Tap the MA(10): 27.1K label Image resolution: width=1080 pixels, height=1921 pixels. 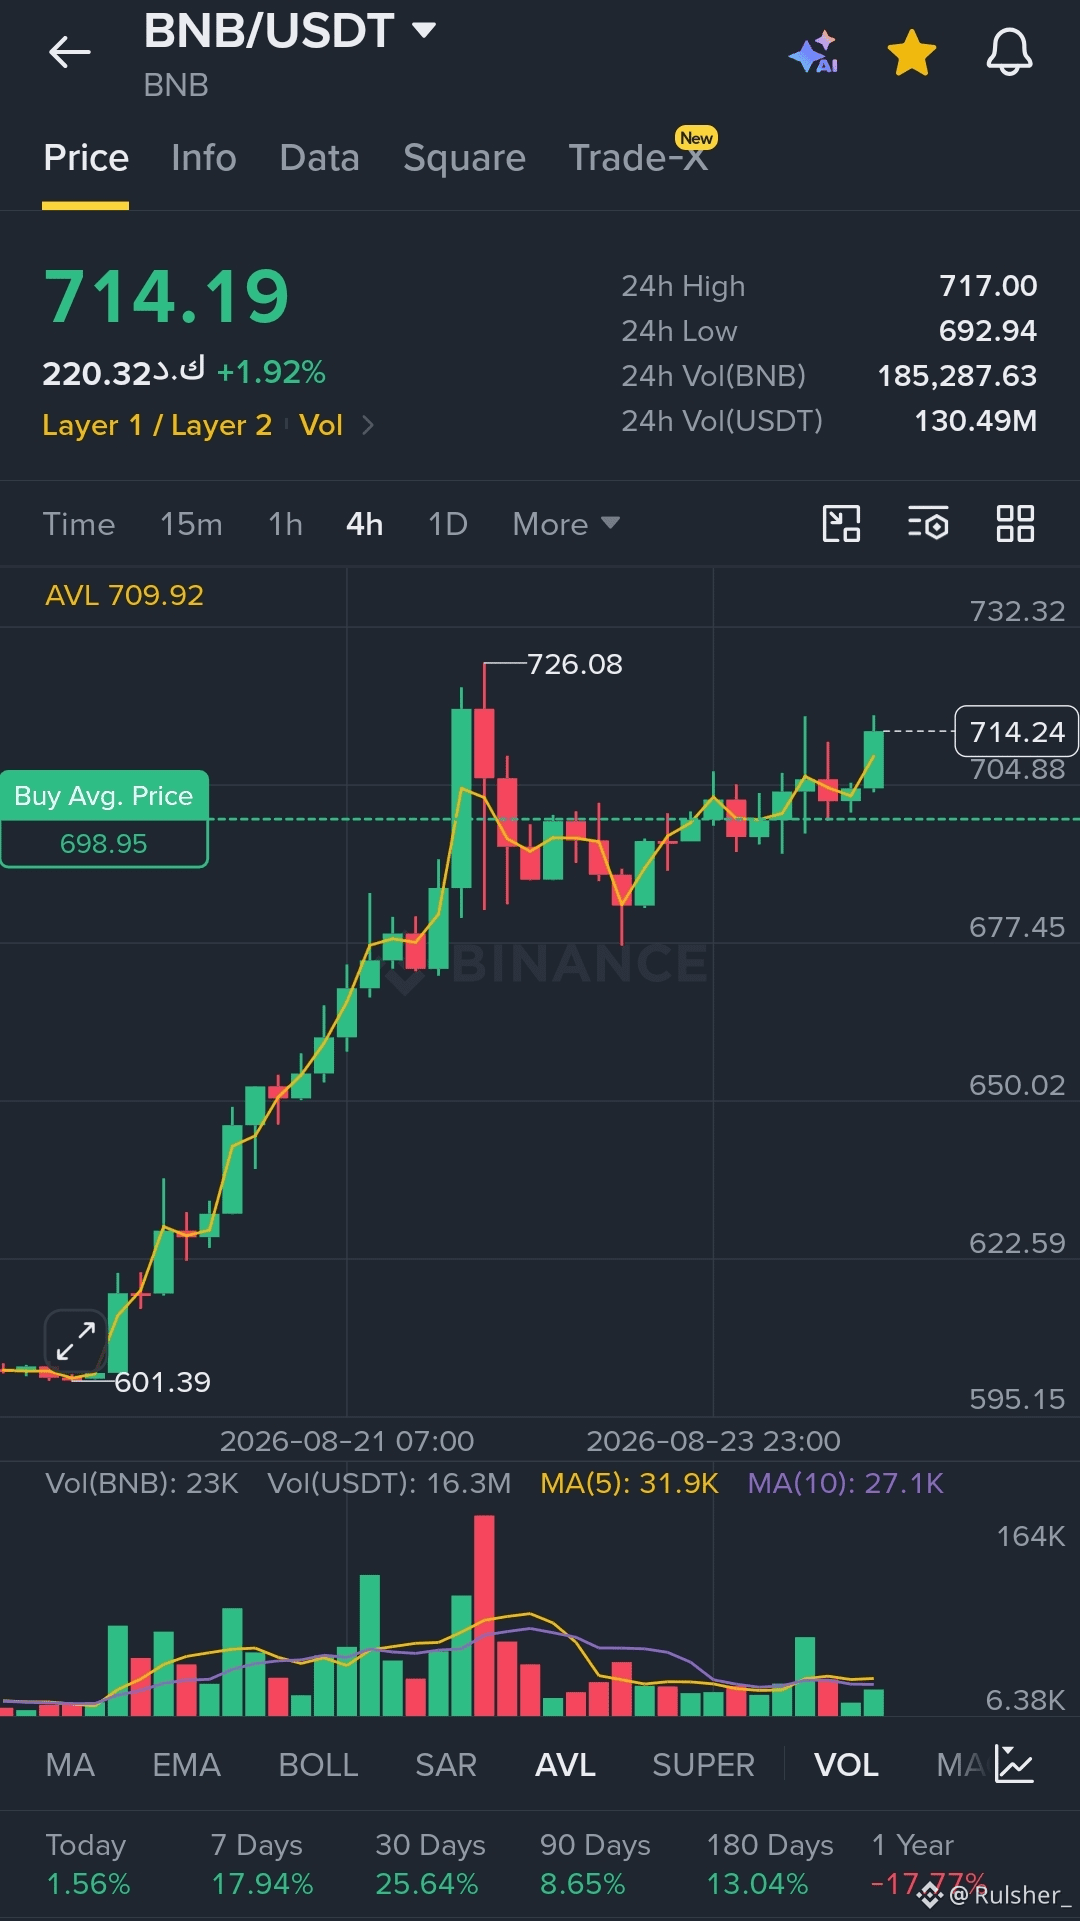[x=845, y=1483]
